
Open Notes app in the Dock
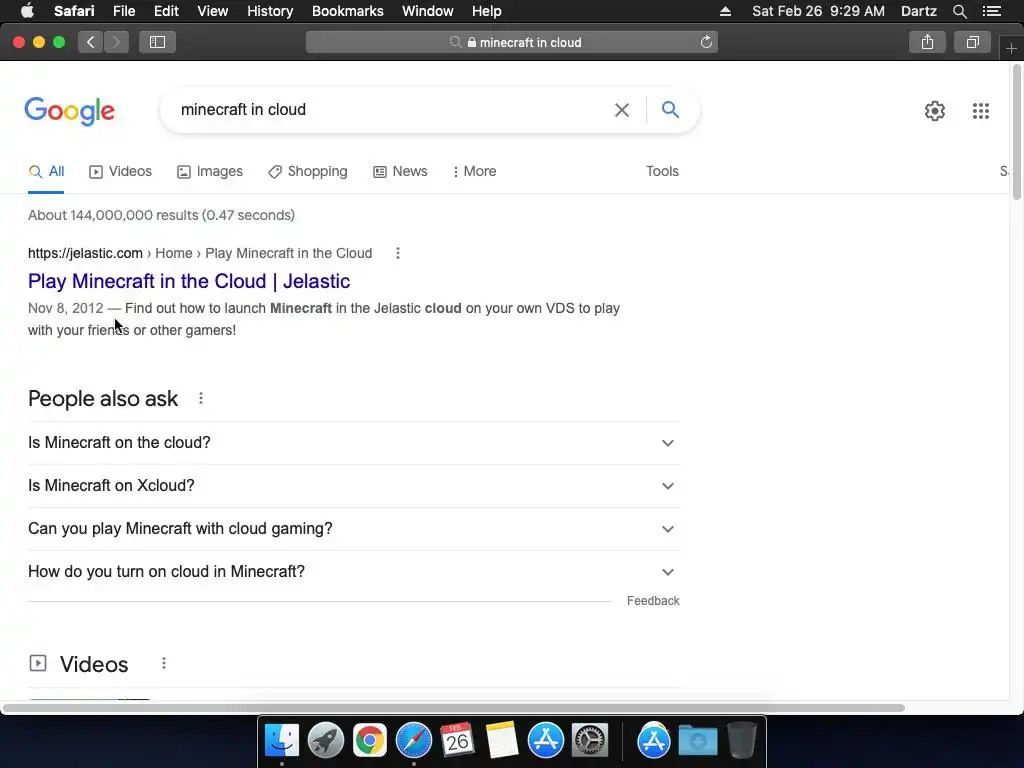click(502, 740)
